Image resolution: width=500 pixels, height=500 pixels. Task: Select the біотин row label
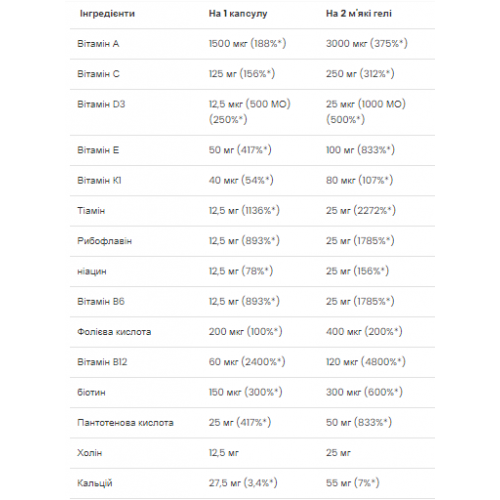[91, 392]
